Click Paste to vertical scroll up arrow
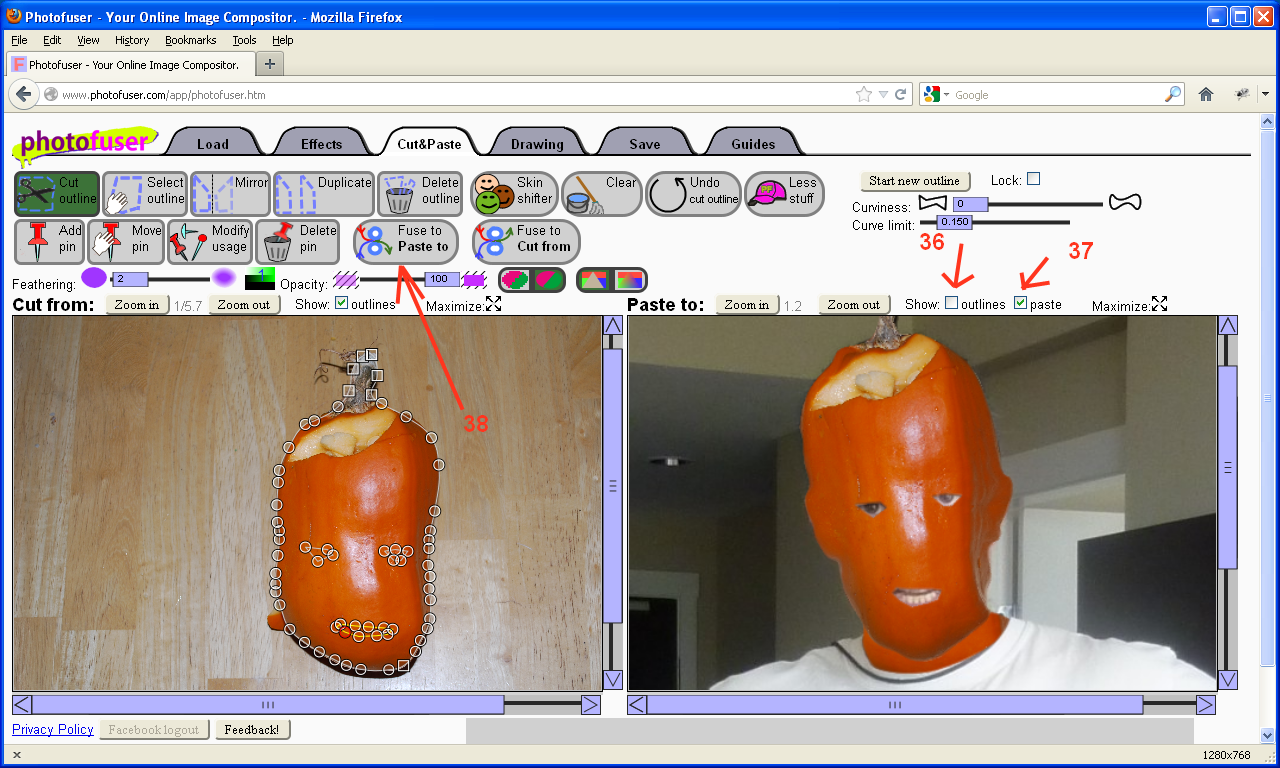 pyautogui.click(x=1228, y=325)
